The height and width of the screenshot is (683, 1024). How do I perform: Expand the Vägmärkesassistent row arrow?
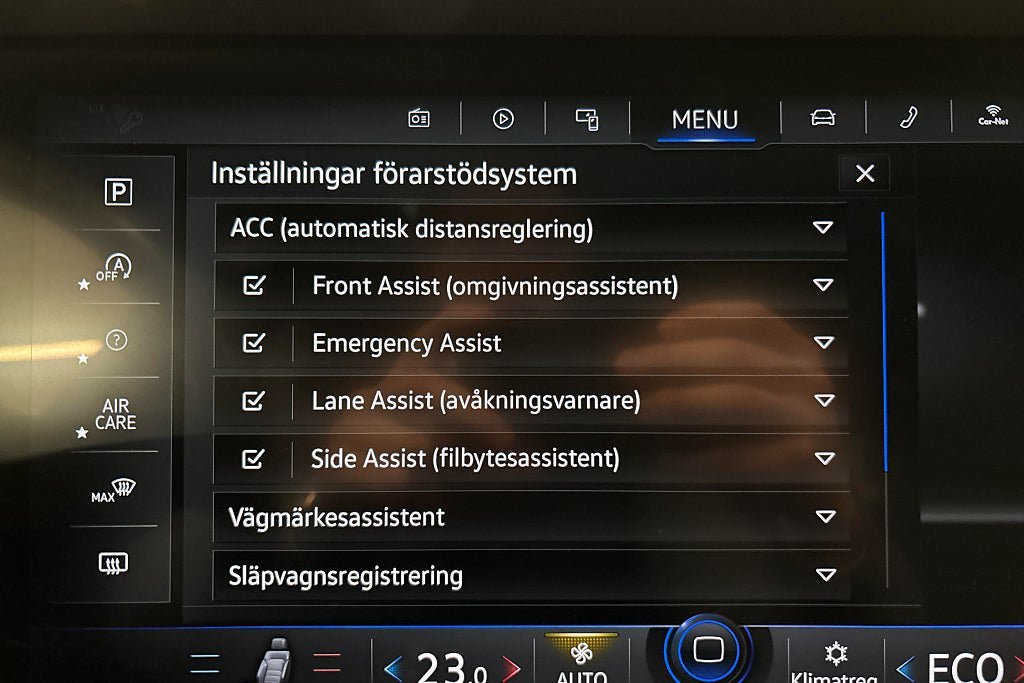pyautogui.click(x=825, y=516)
